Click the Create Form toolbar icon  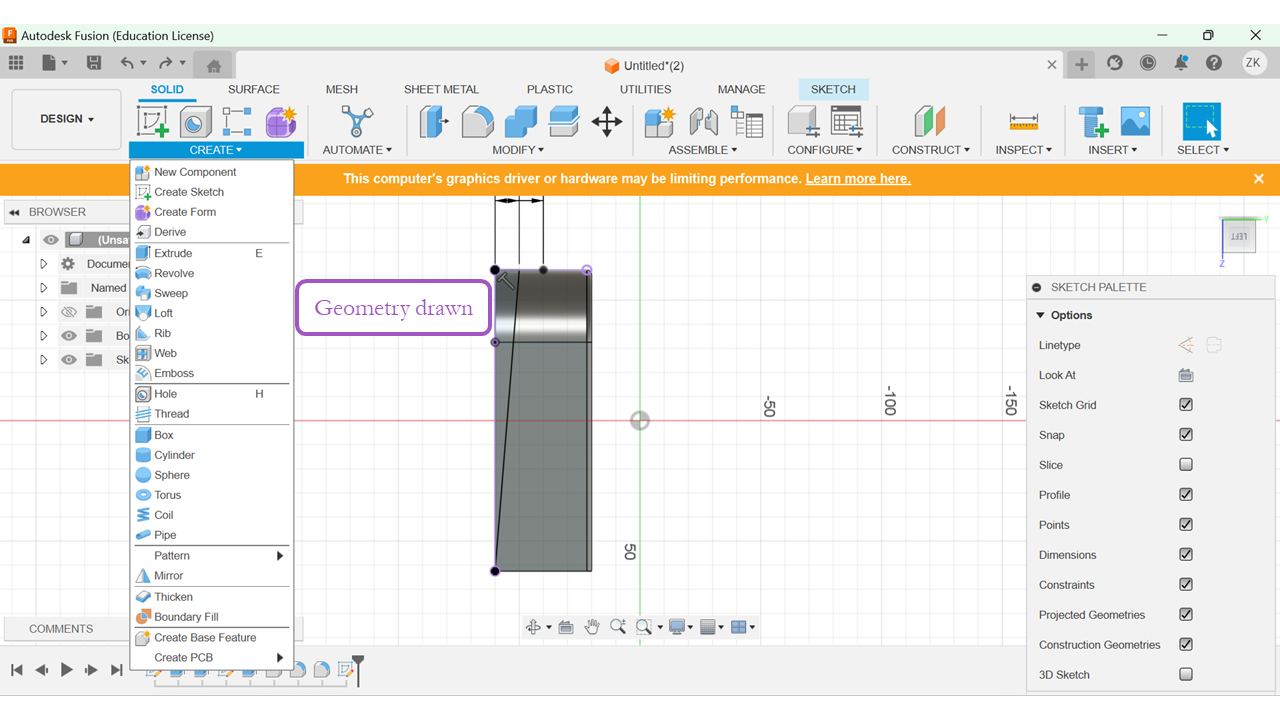coord(281,122)
